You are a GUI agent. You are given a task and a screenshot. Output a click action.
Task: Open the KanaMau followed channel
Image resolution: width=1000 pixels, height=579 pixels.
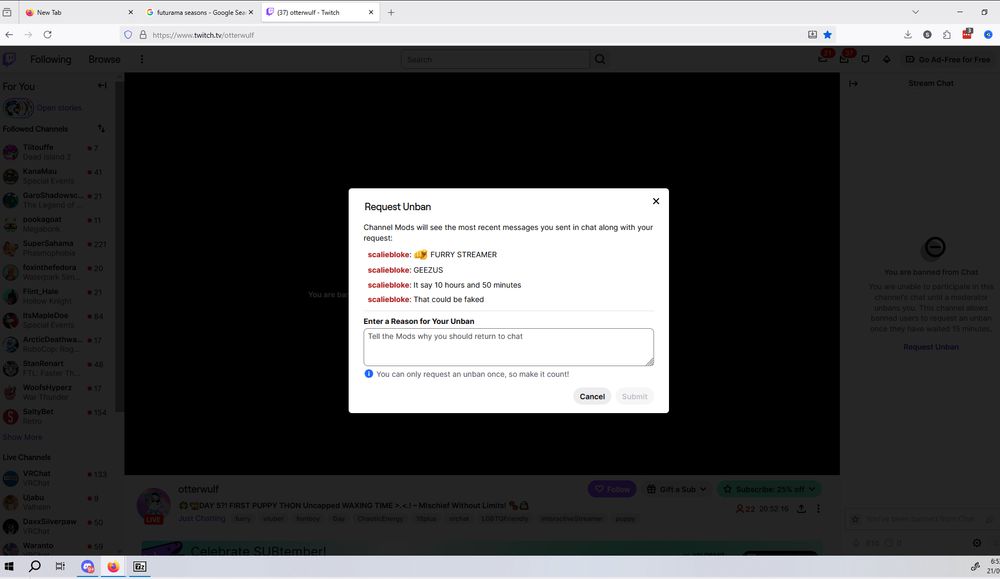point(57,176)
